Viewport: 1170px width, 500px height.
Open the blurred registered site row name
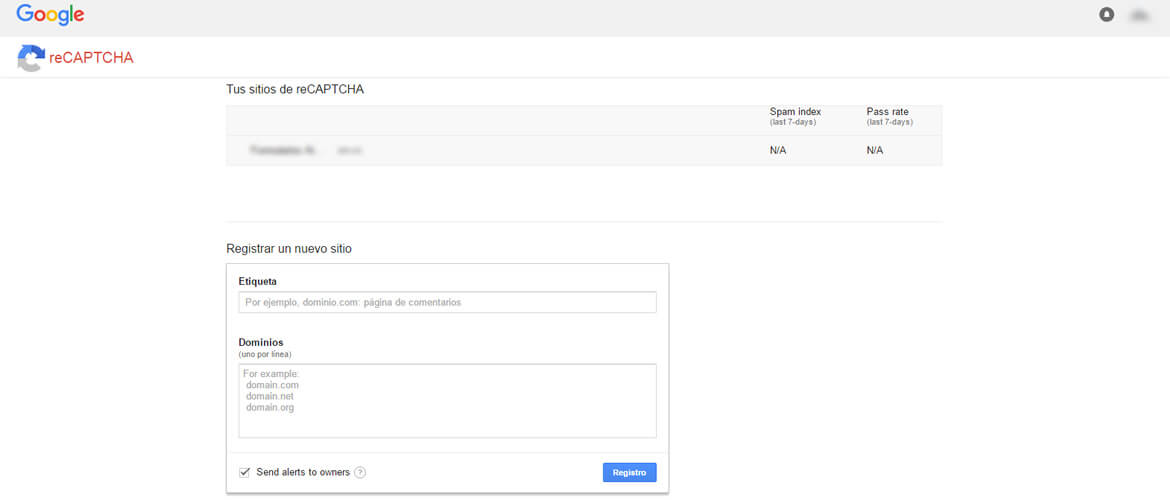(x=284, y=150)
